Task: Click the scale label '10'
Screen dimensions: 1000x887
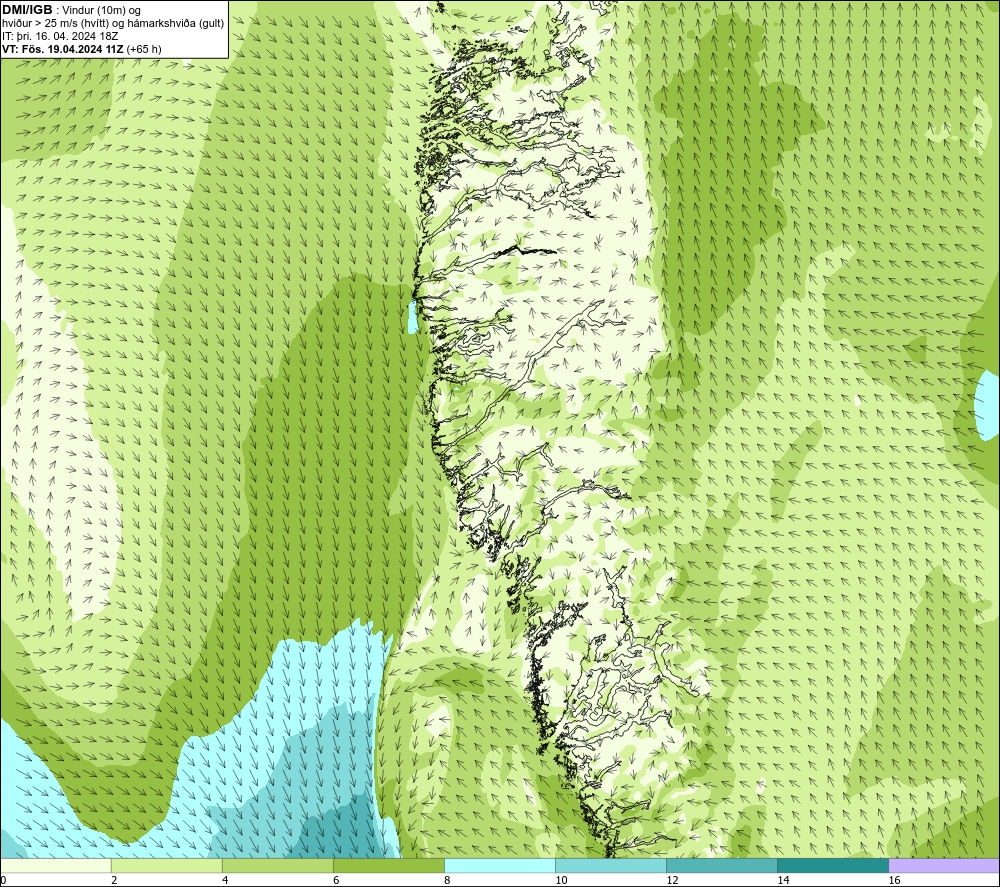Action: tap(561, 881)
